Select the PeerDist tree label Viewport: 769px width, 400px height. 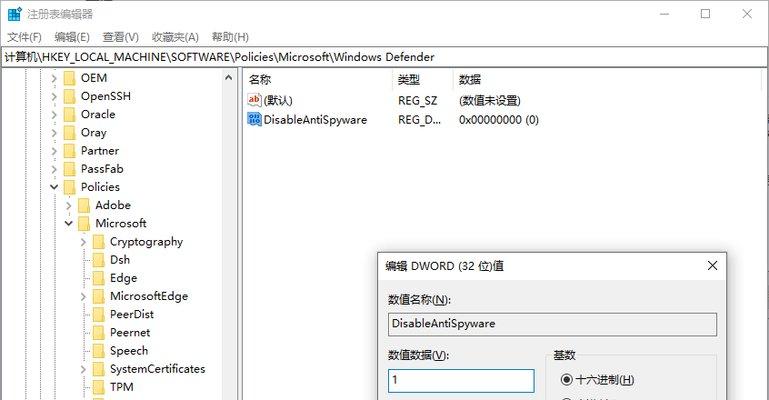tap(131, 314)
